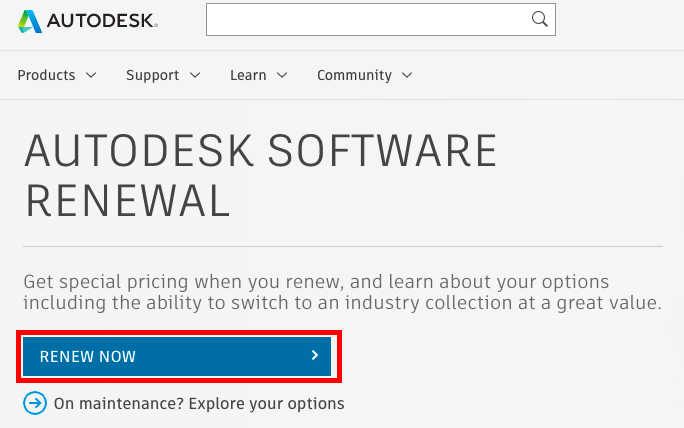Click the word RENEWAL in the heading

point(127,200)
